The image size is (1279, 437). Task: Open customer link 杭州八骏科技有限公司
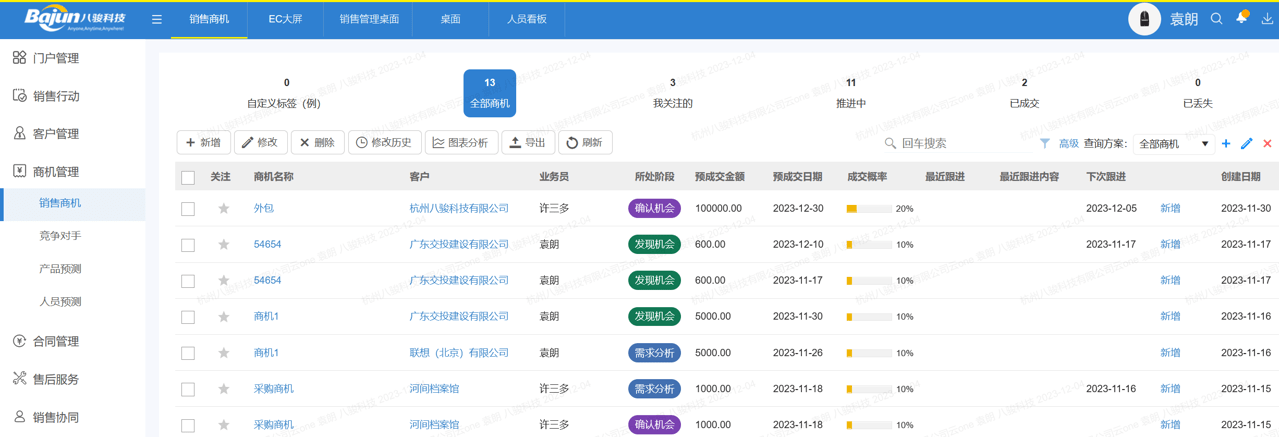pos(459,209)
